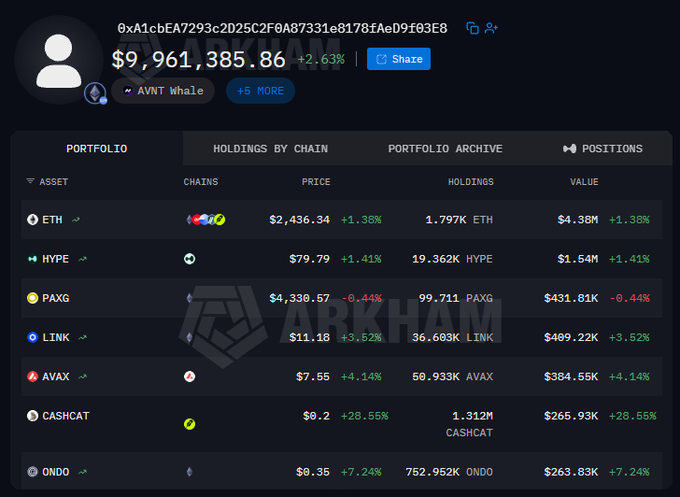The width and height of the screenshot is (680, 497).
Task: Click the Avalanche chain icon in AVAX row
Action: [x=190, y=376]
